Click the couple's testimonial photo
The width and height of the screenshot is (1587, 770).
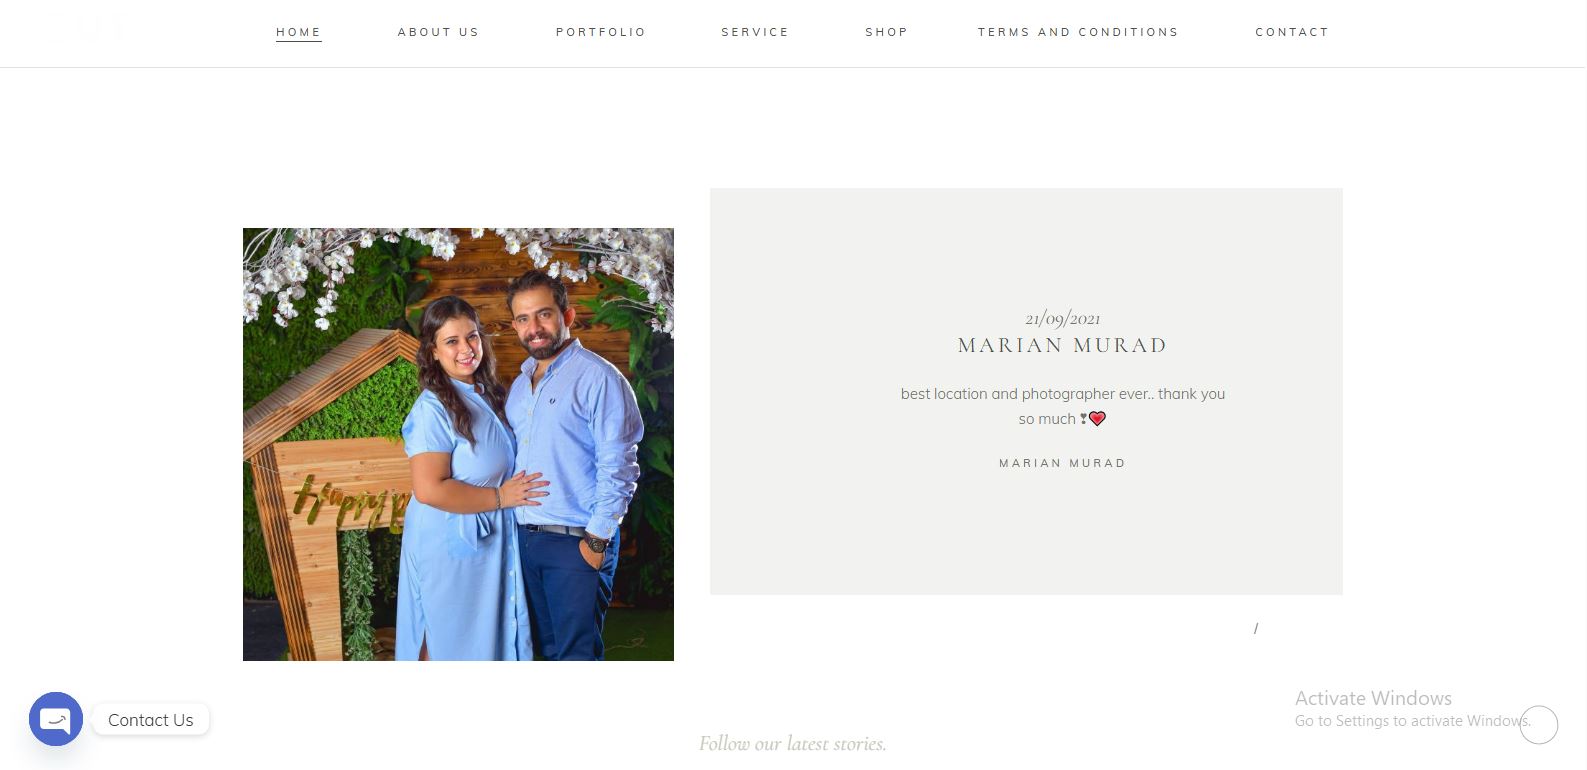click(x=458, y=444)
